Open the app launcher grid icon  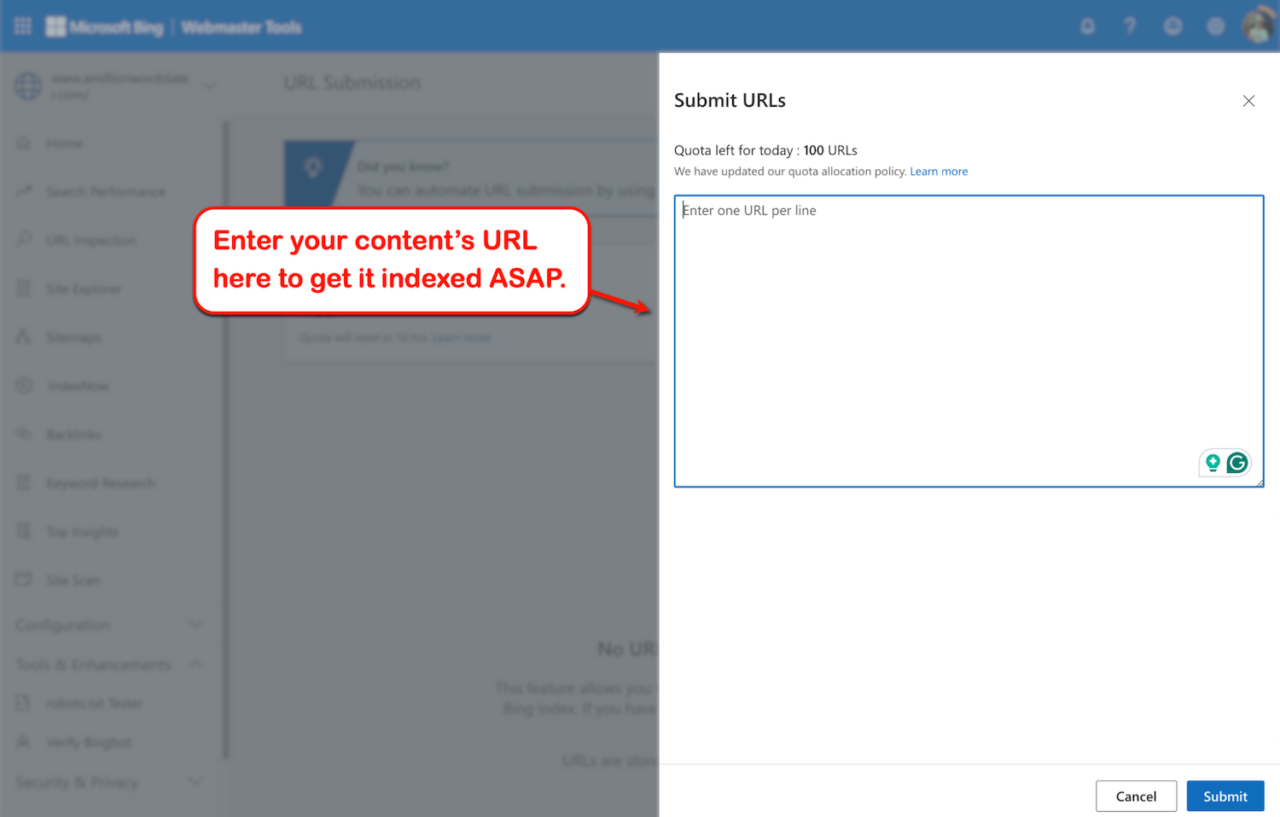pos(22,27)
